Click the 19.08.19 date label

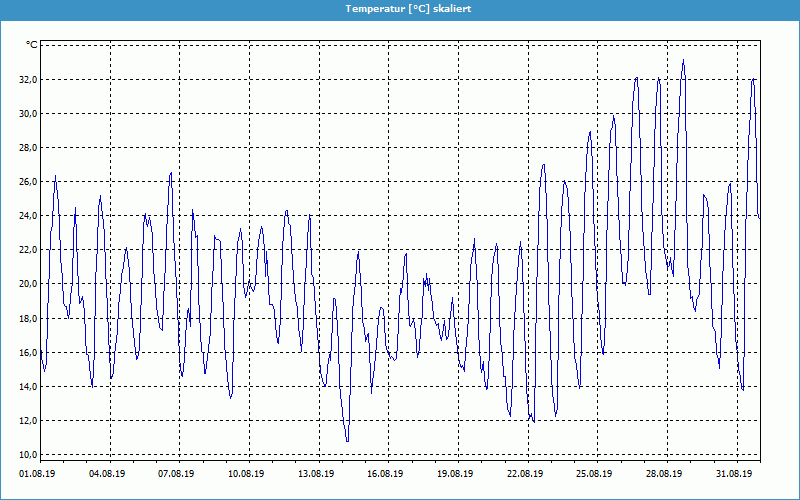(455, 475)
